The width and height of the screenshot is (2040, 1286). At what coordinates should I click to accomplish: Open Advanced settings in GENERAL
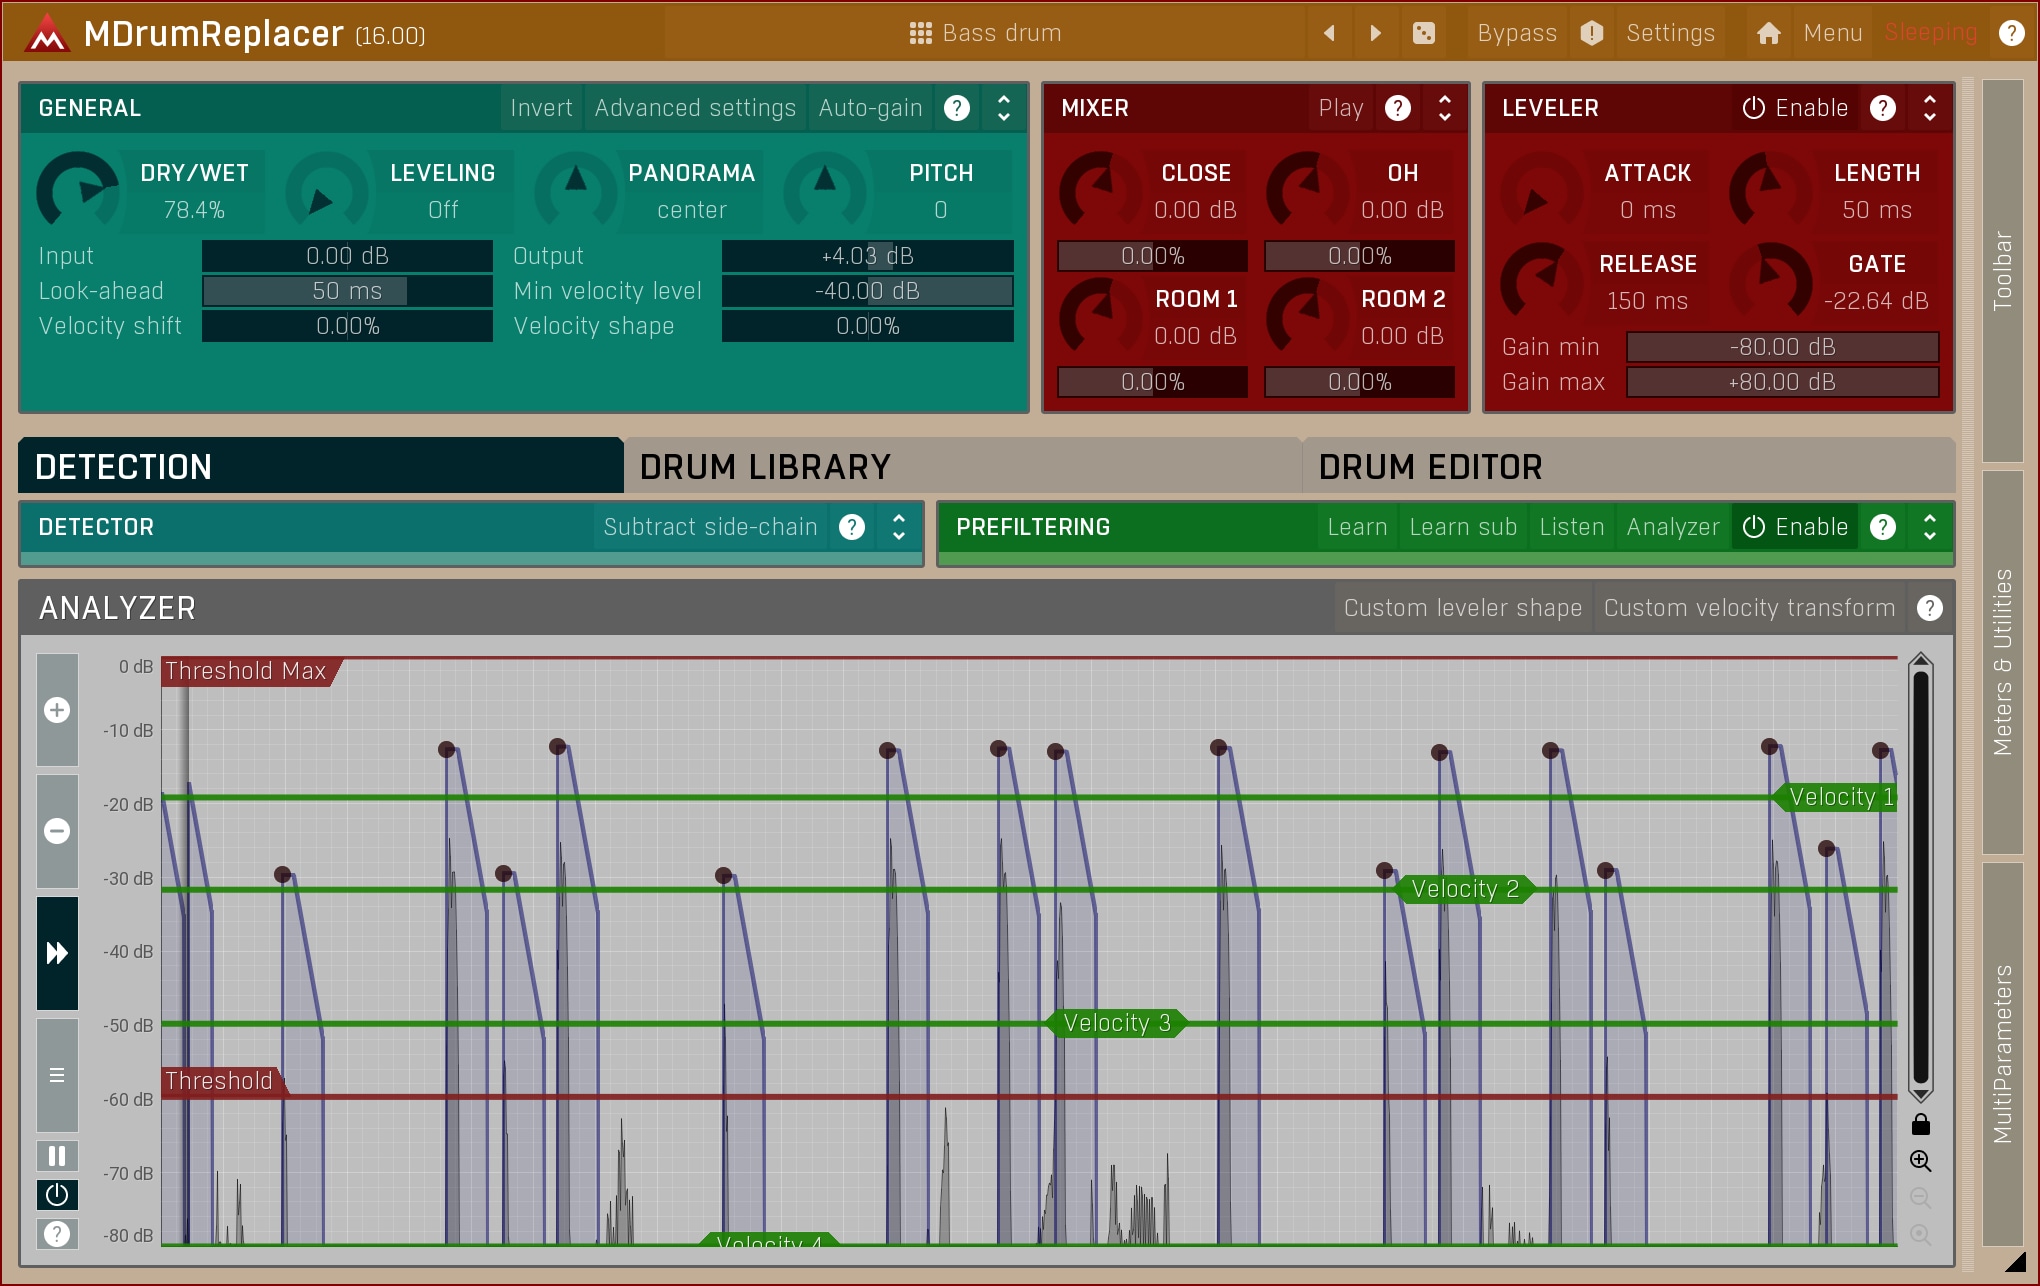tap(695, 108)
